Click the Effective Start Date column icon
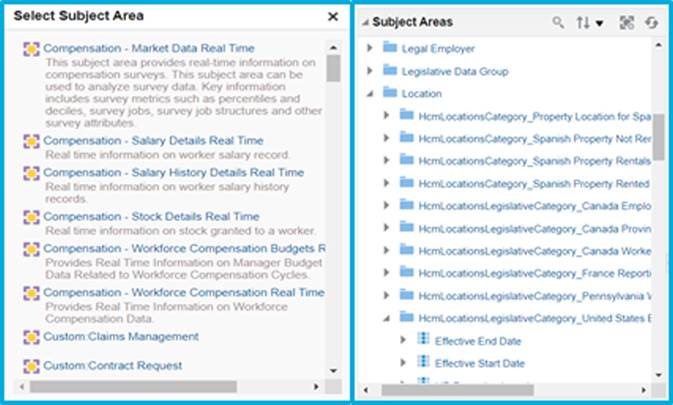The width and height of the screenshot is (673, 405). tap(423, 361)
